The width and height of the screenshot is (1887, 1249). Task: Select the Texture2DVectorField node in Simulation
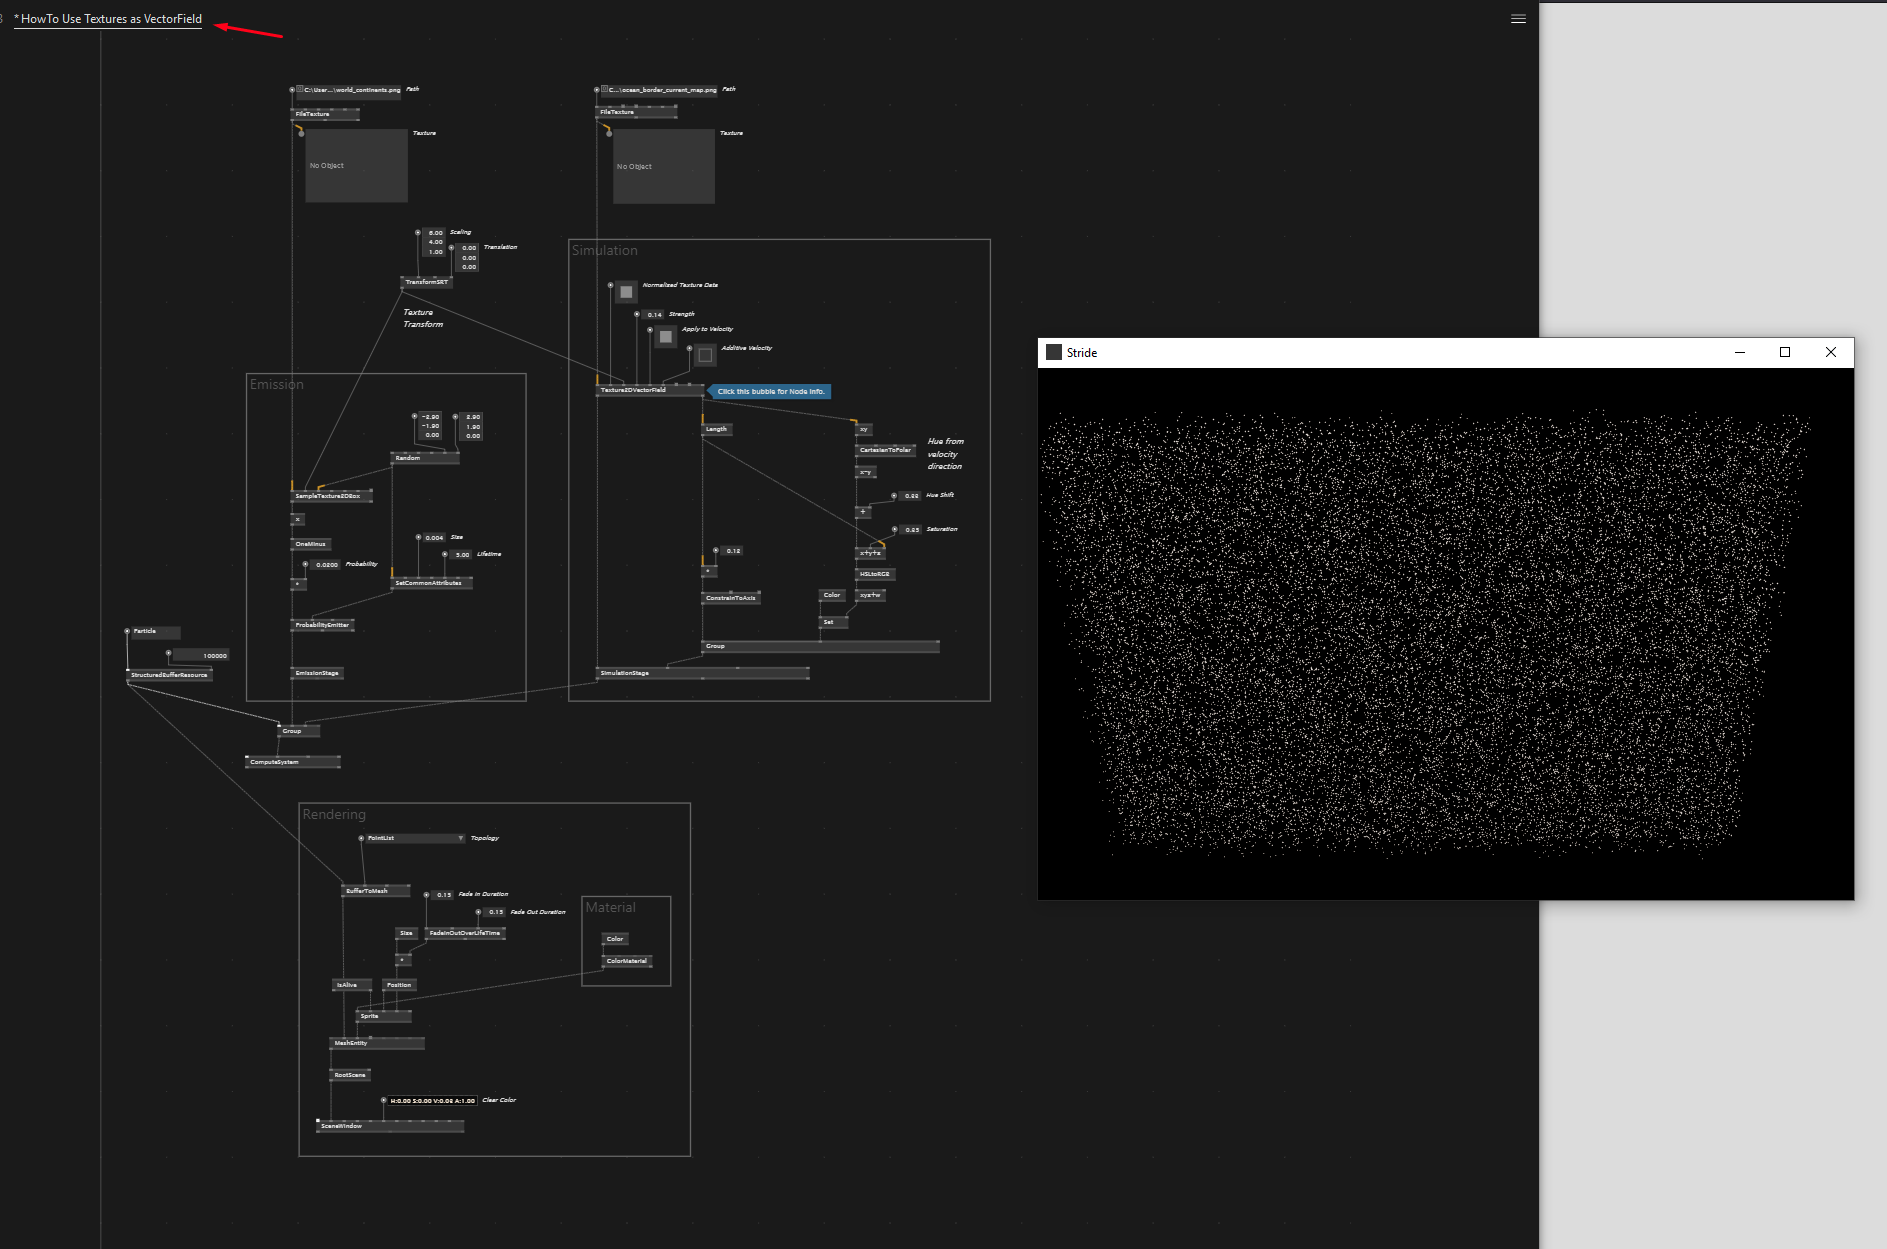(x=635, y=391)
